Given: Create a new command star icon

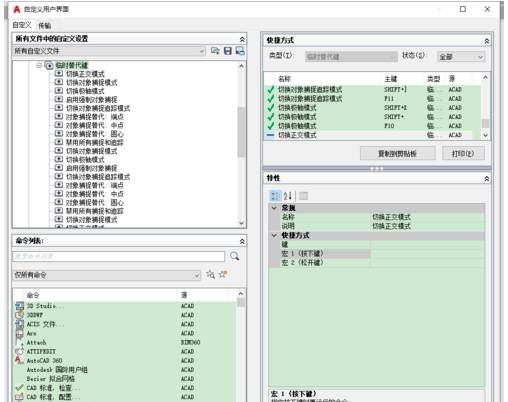Looking at the screenshot, I should point(223,274).
